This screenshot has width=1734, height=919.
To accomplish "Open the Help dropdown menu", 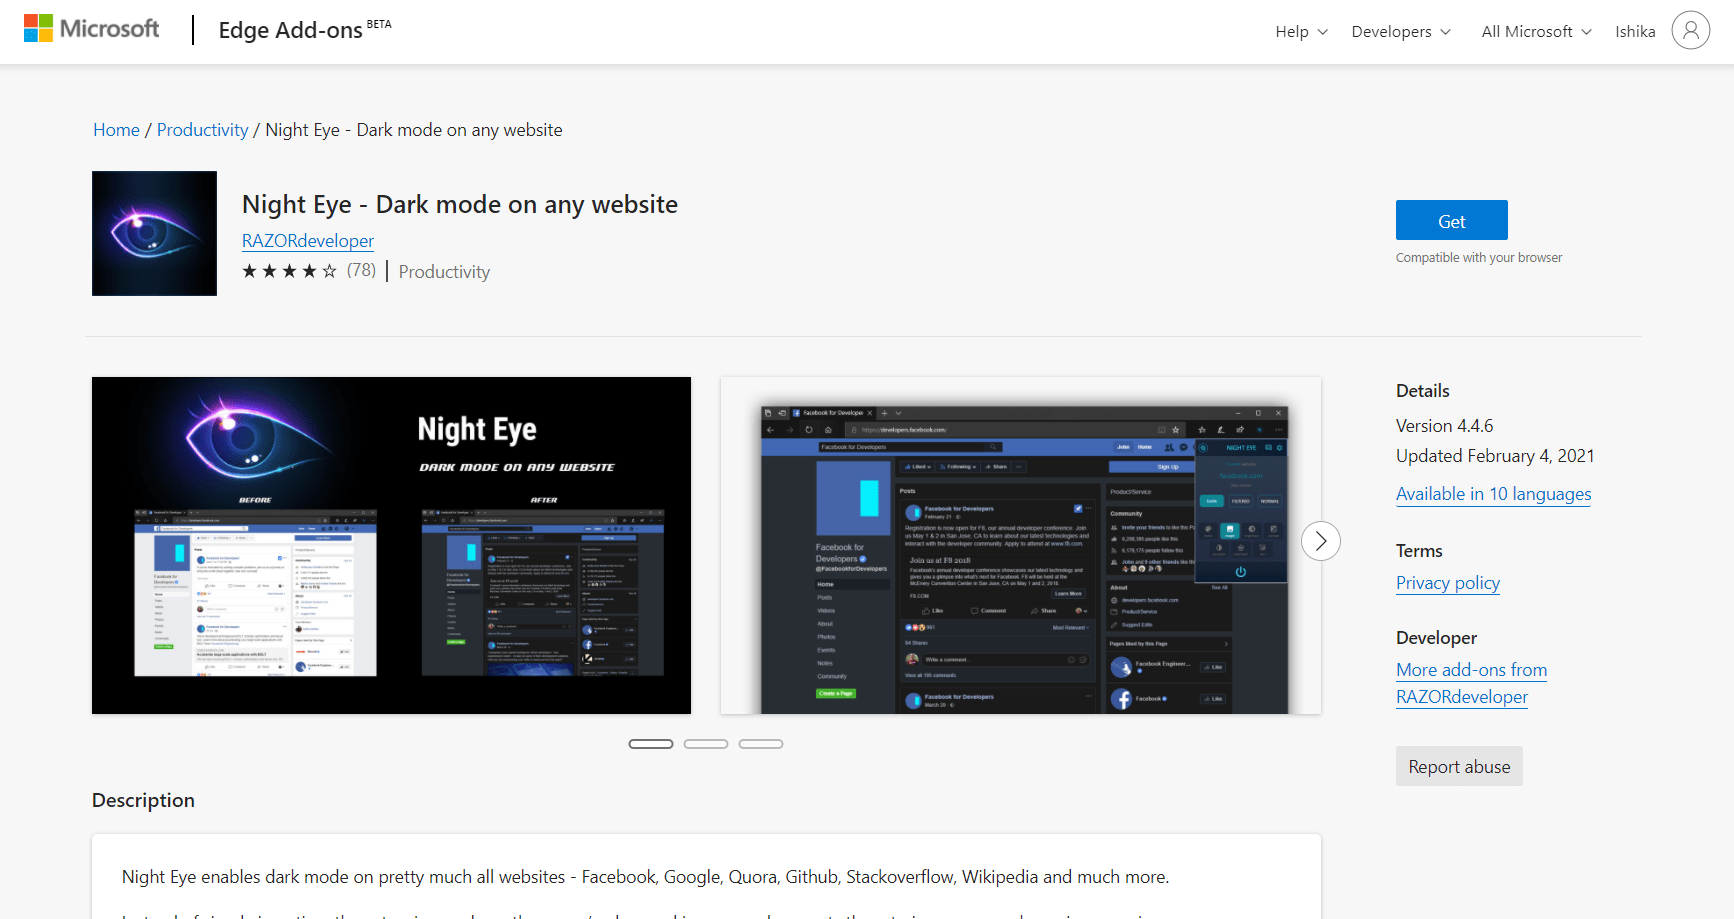I will pos(1300,31).
